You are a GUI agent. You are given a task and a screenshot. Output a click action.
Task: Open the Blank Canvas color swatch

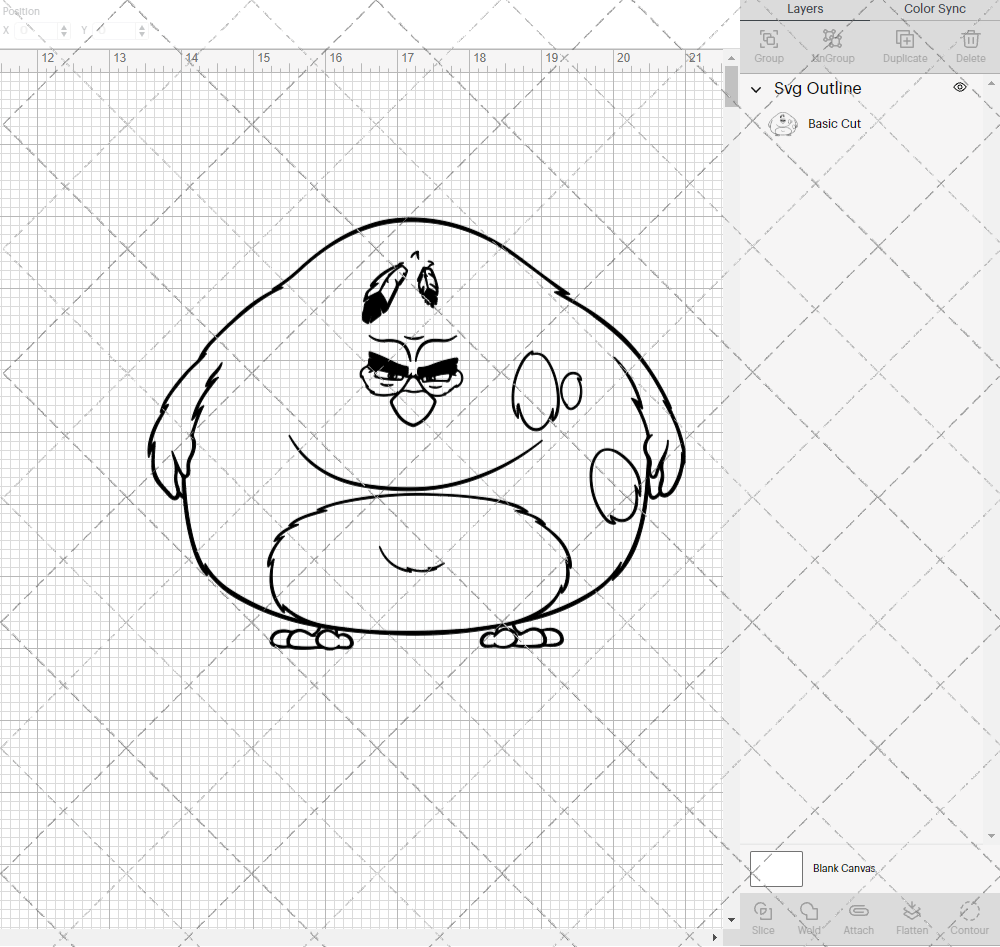[x=776, y=868]
